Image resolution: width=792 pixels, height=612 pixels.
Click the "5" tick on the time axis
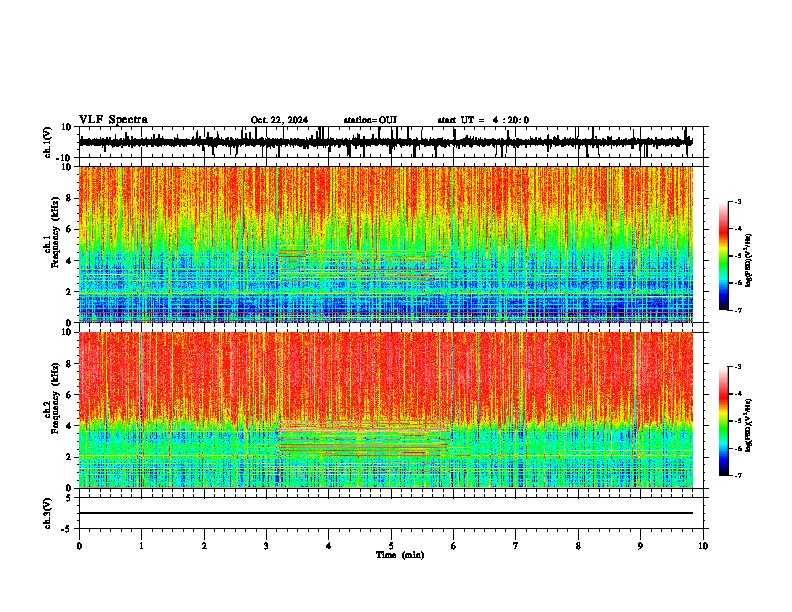(391, 546)
